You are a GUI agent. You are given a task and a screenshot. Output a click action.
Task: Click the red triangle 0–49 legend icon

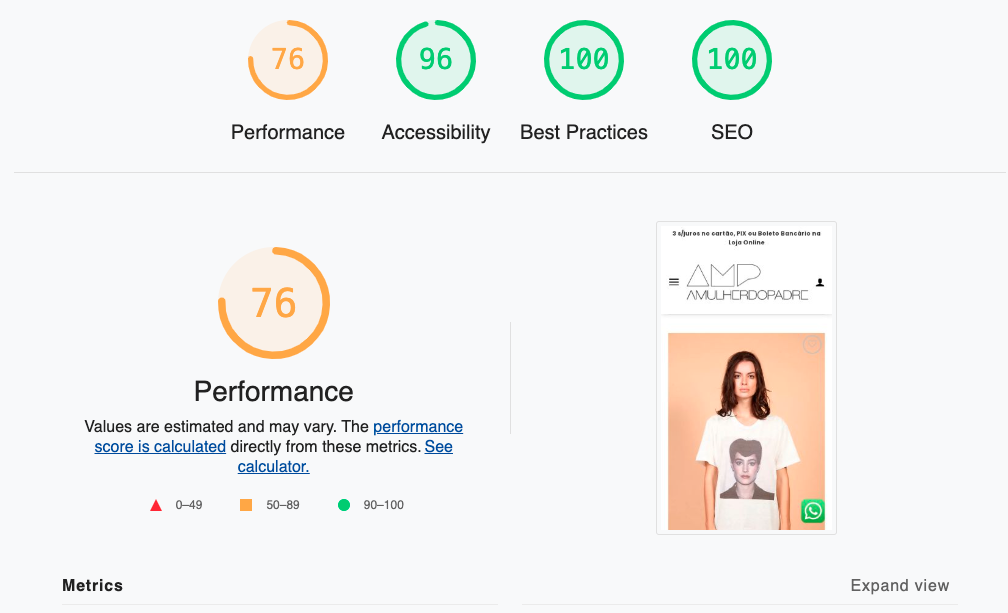(x=156, y=505)
